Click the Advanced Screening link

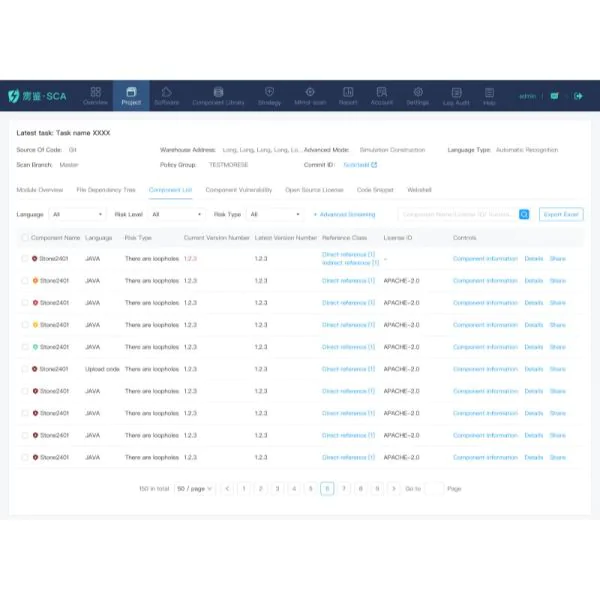click(x=345, y=214)
